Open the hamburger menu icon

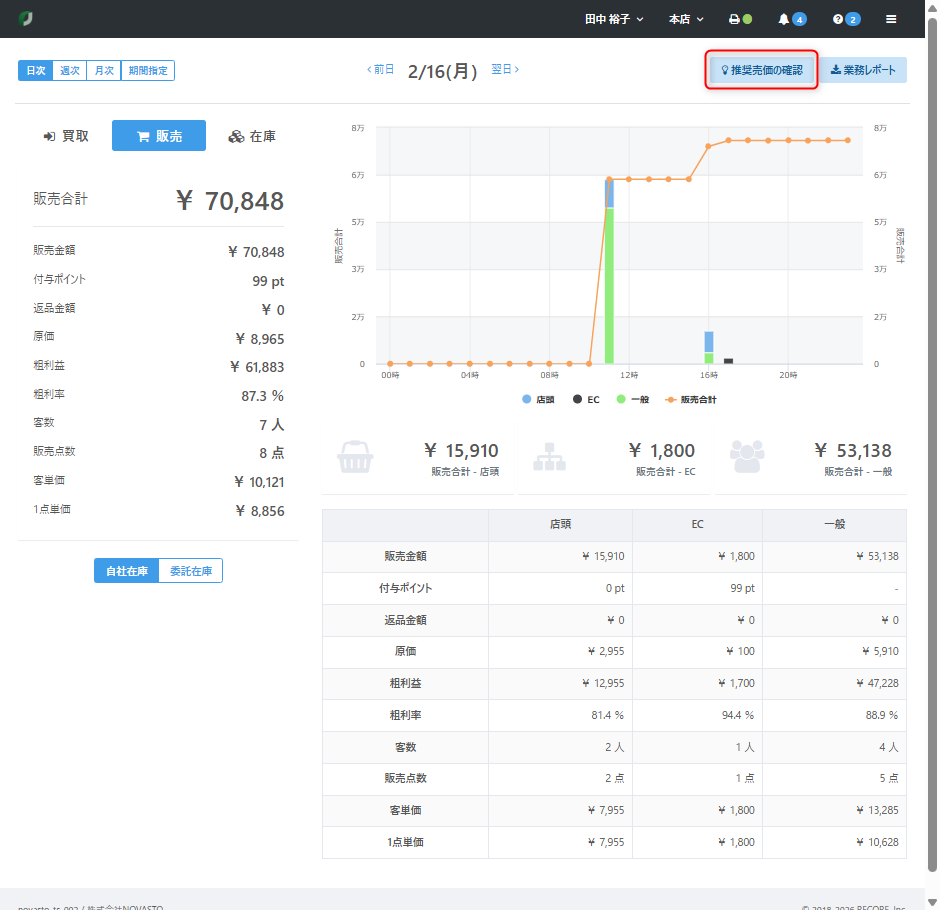point(891,19)
